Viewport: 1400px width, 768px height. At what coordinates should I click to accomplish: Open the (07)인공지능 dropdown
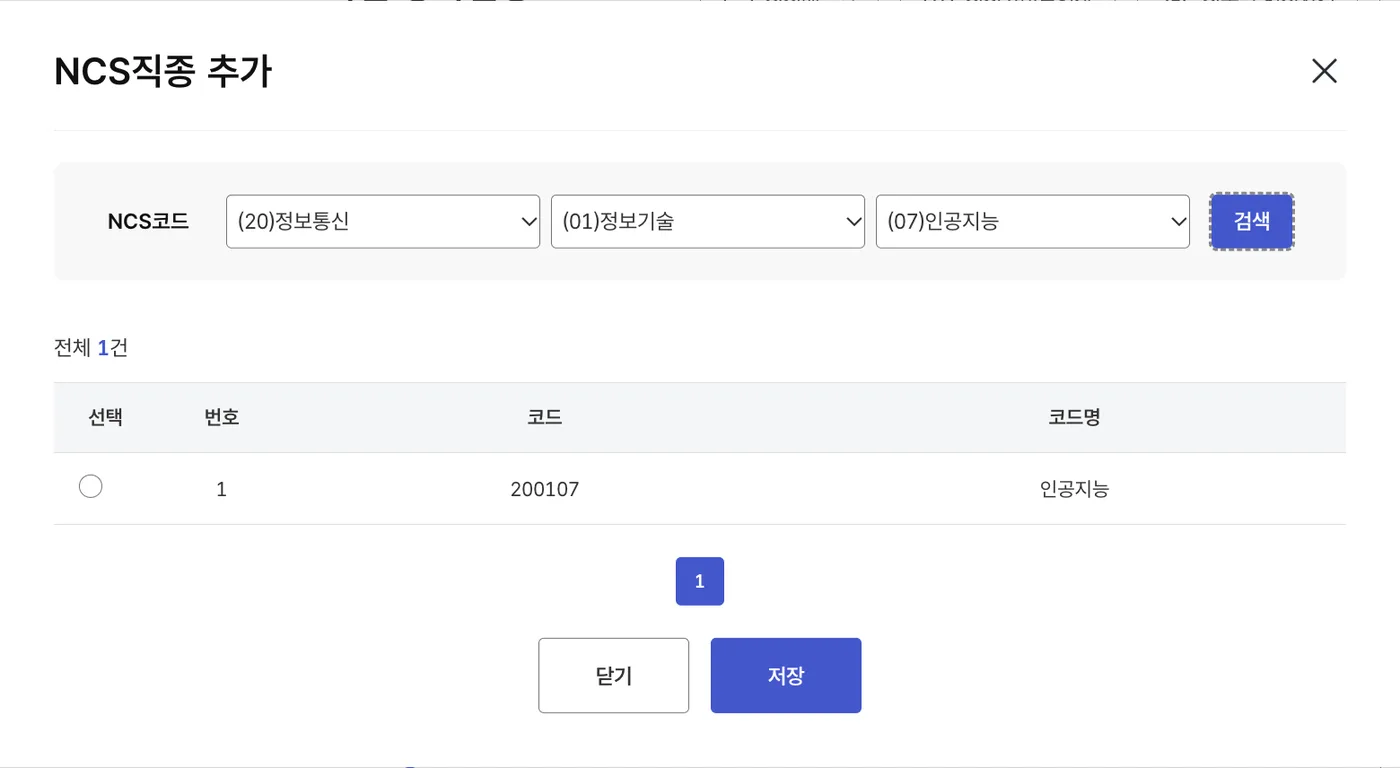pyautogui.click(x=1033, y=221)
